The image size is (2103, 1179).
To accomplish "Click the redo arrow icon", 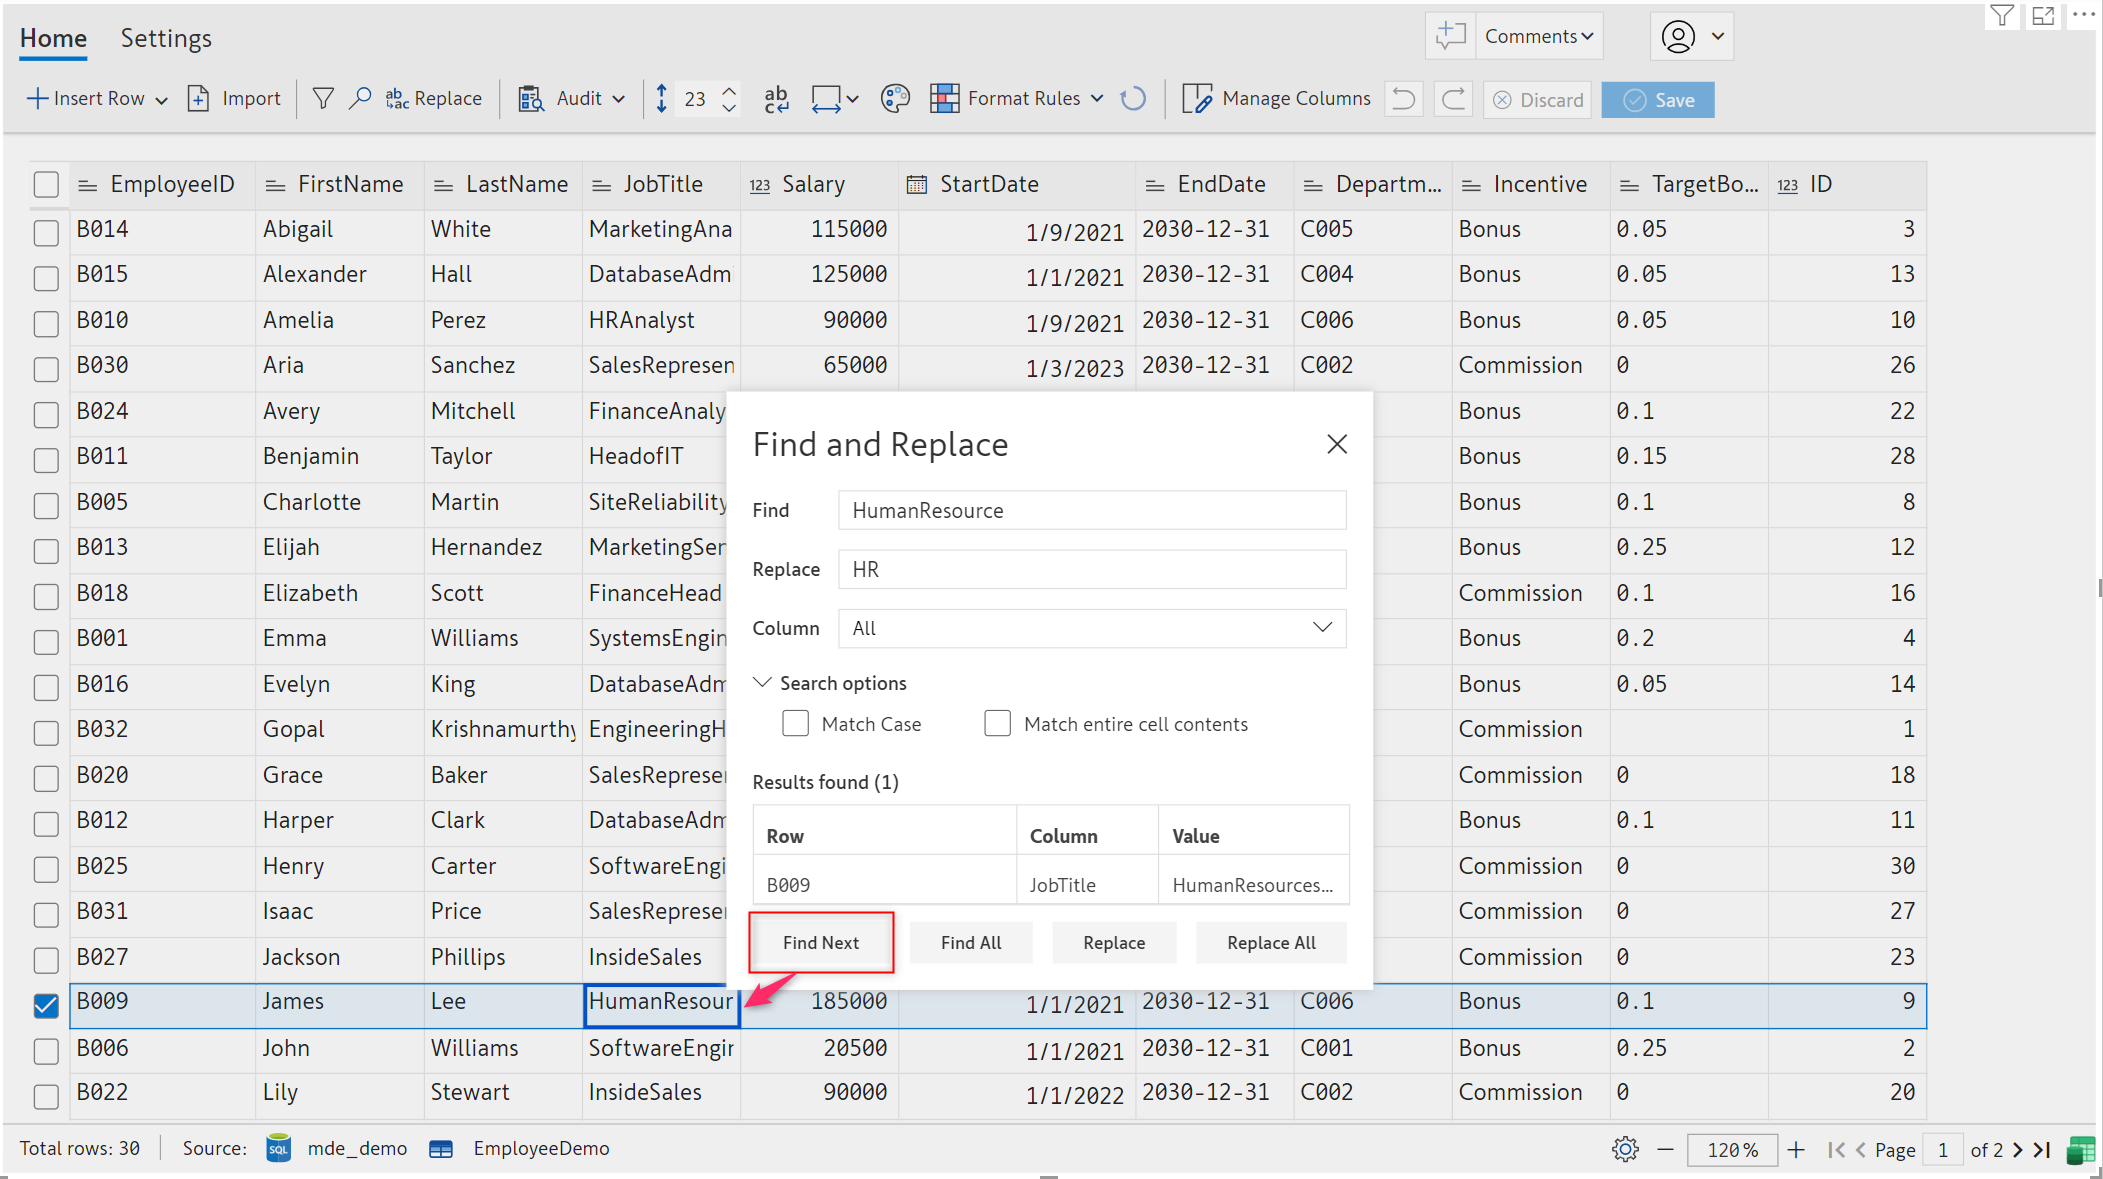I will 1454,98.
